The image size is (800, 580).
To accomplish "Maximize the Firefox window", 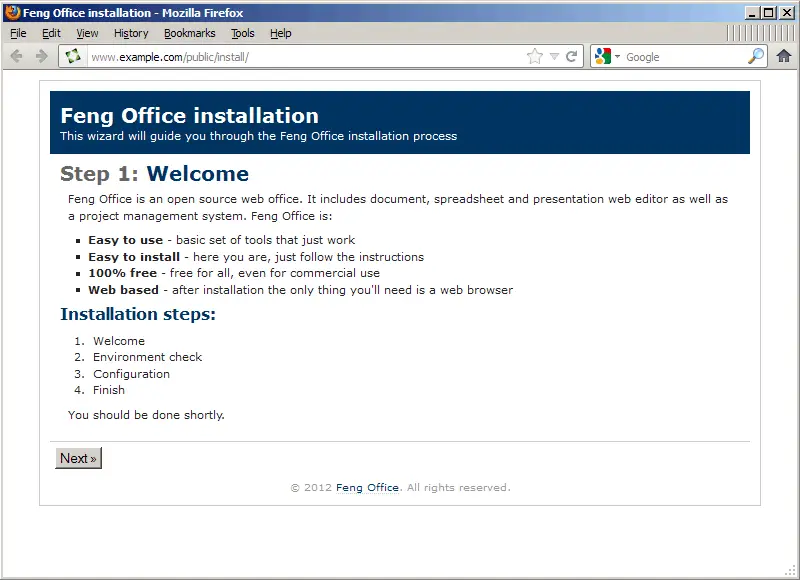I will click(768, 13).
